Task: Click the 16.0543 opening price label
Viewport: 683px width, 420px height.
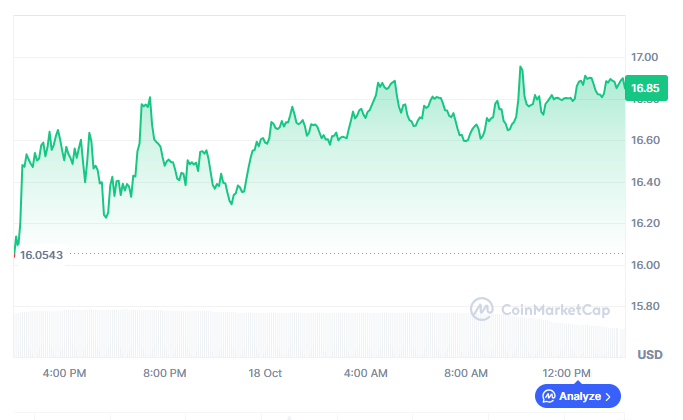Action: pos(42,255)
